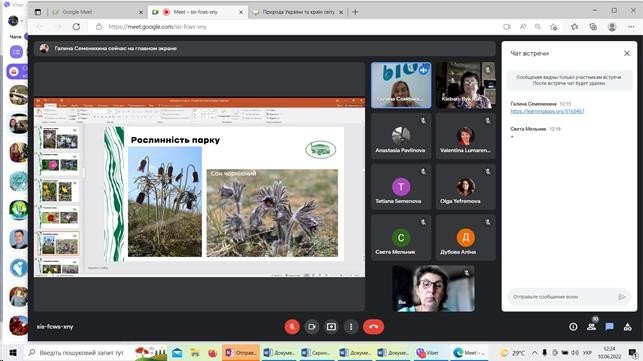643x361 pixels.
Task: Close the meeting chat panel
Action: coord(627,53)
